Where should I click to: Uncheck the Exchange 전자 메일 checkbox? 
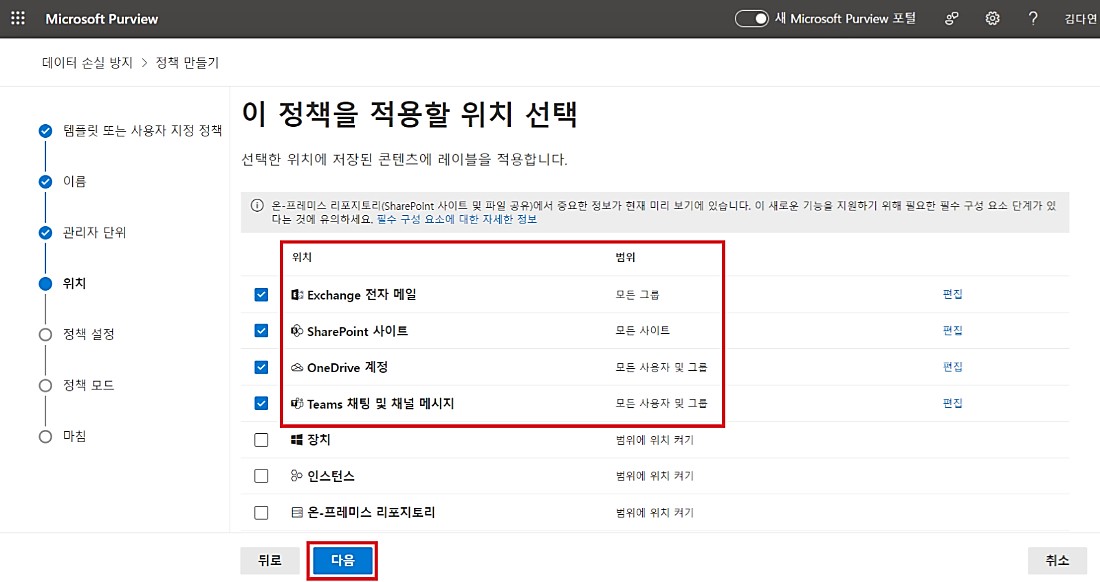coord(261,294)
